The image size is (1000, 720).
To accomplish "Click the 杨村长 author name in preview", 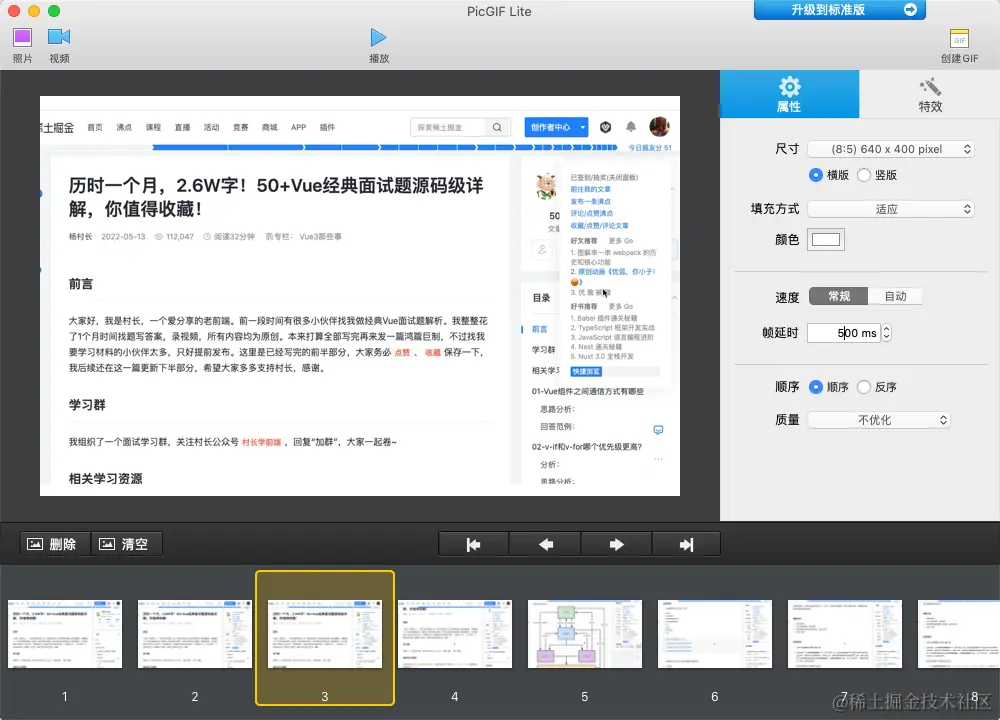I will tap(80, 237).
